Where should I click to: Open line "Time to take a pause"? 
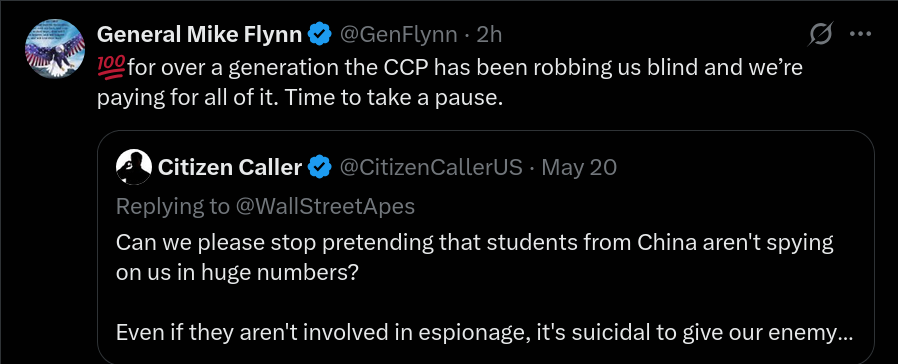393,98
